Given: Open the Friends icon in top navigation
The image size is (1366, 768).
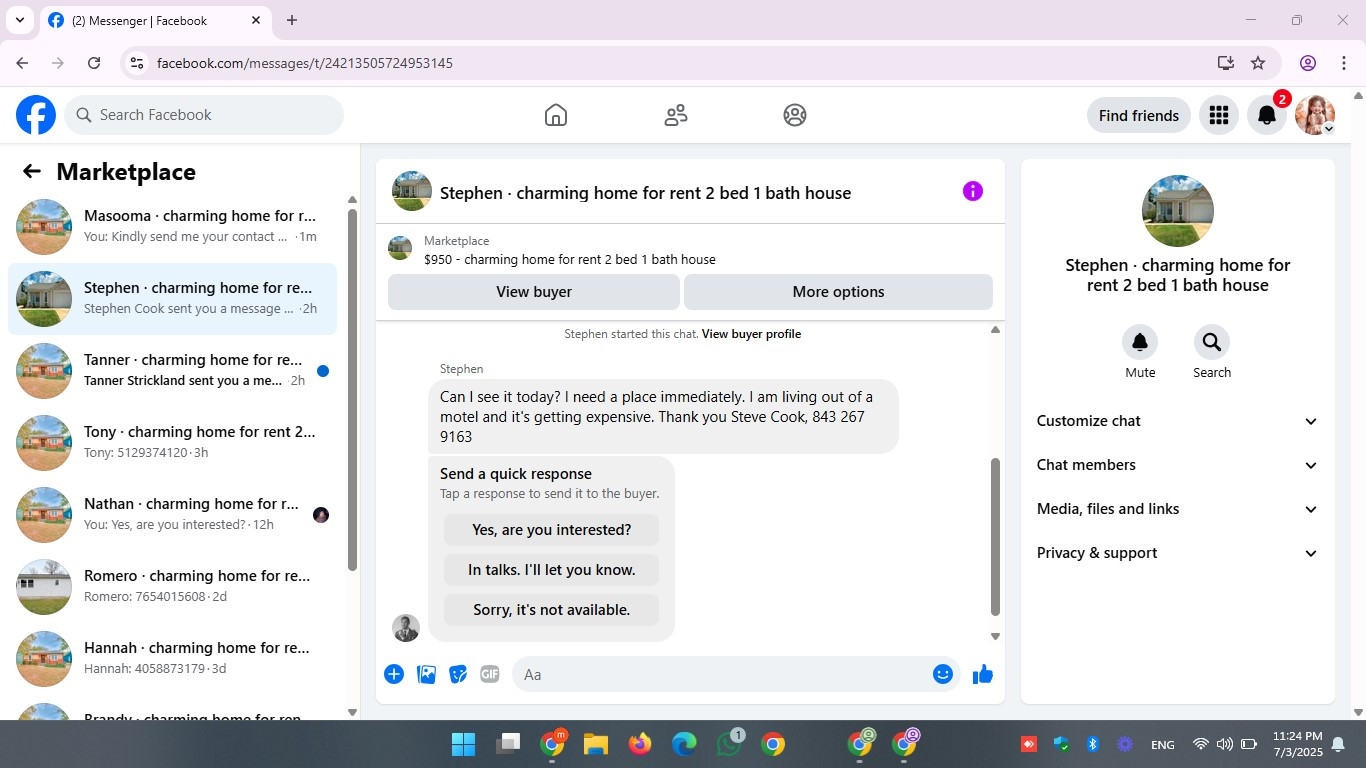Looking at the screenshot, I should point(676,115).
